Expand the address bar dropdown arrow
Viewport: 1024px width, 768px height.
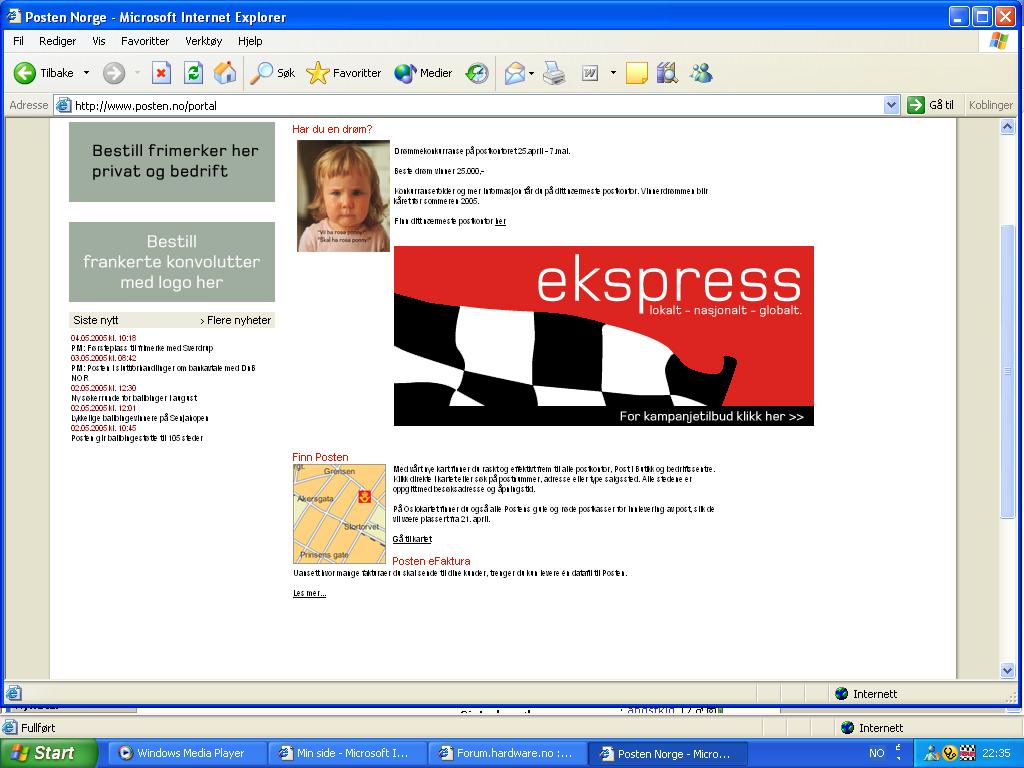click(x=891, y=105)
